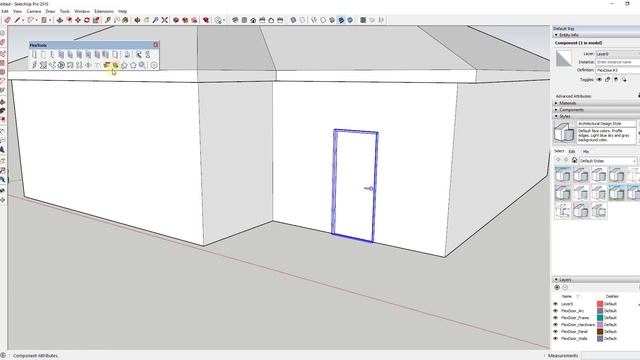Viewport: 640px width, 360px height.
Task: Hide the FlexDoor_Walls layer
Action: point(556,339)
